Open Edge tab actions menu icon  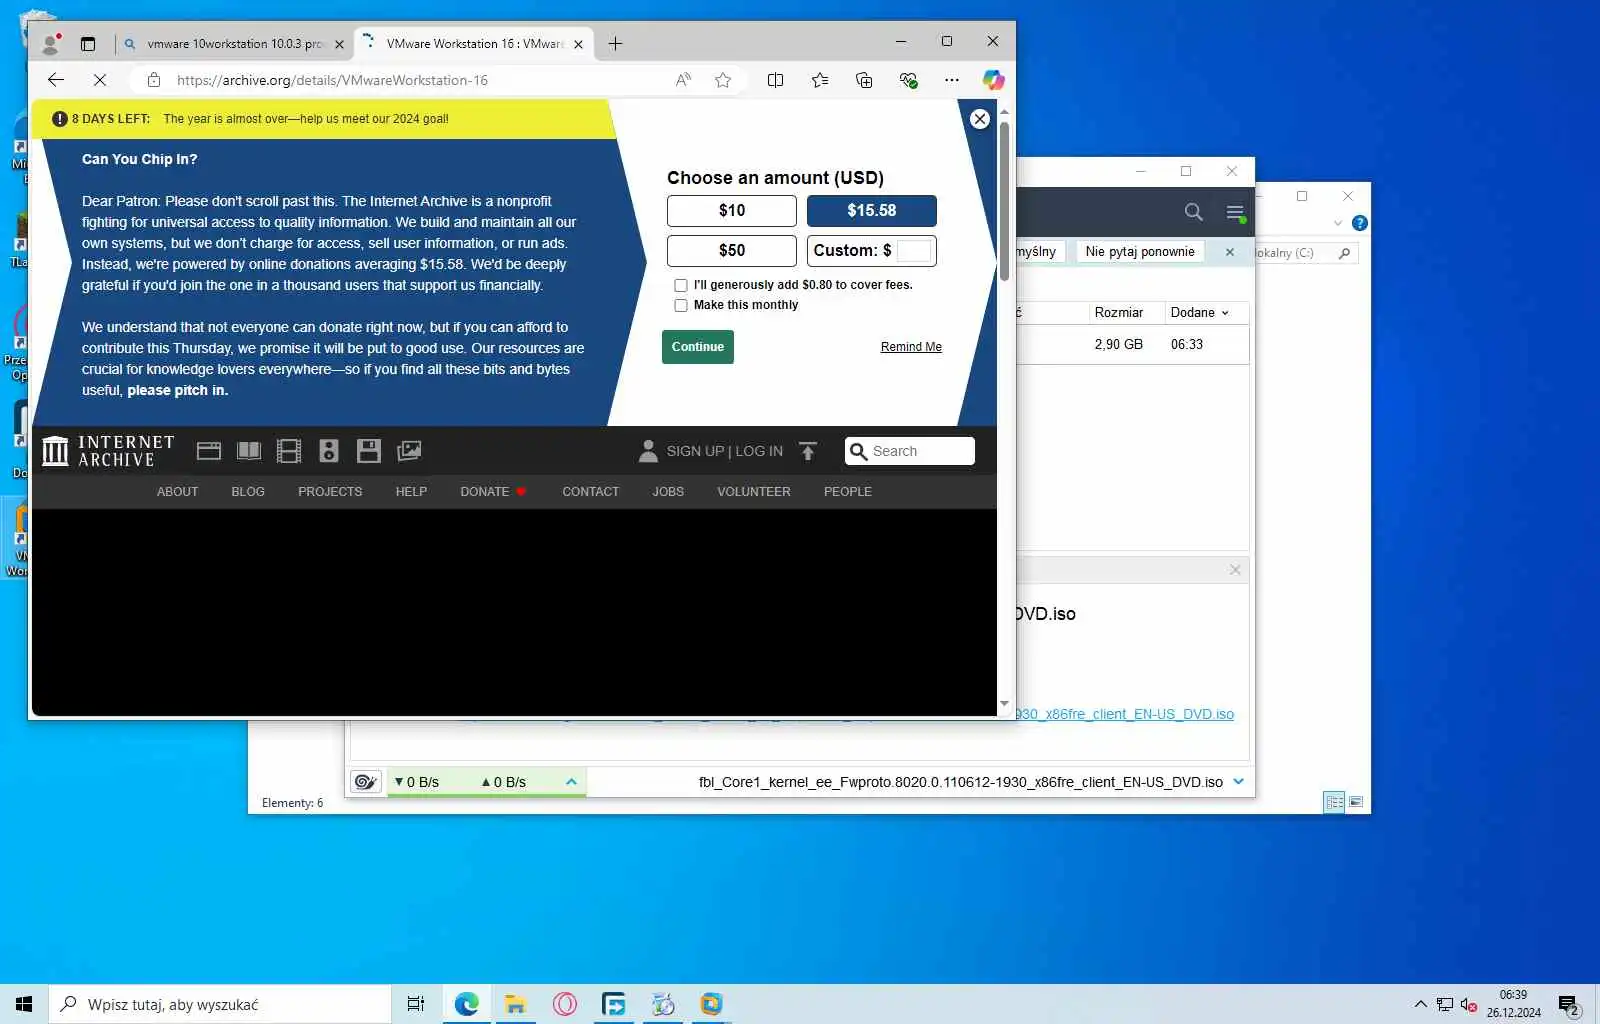(88, 44)
